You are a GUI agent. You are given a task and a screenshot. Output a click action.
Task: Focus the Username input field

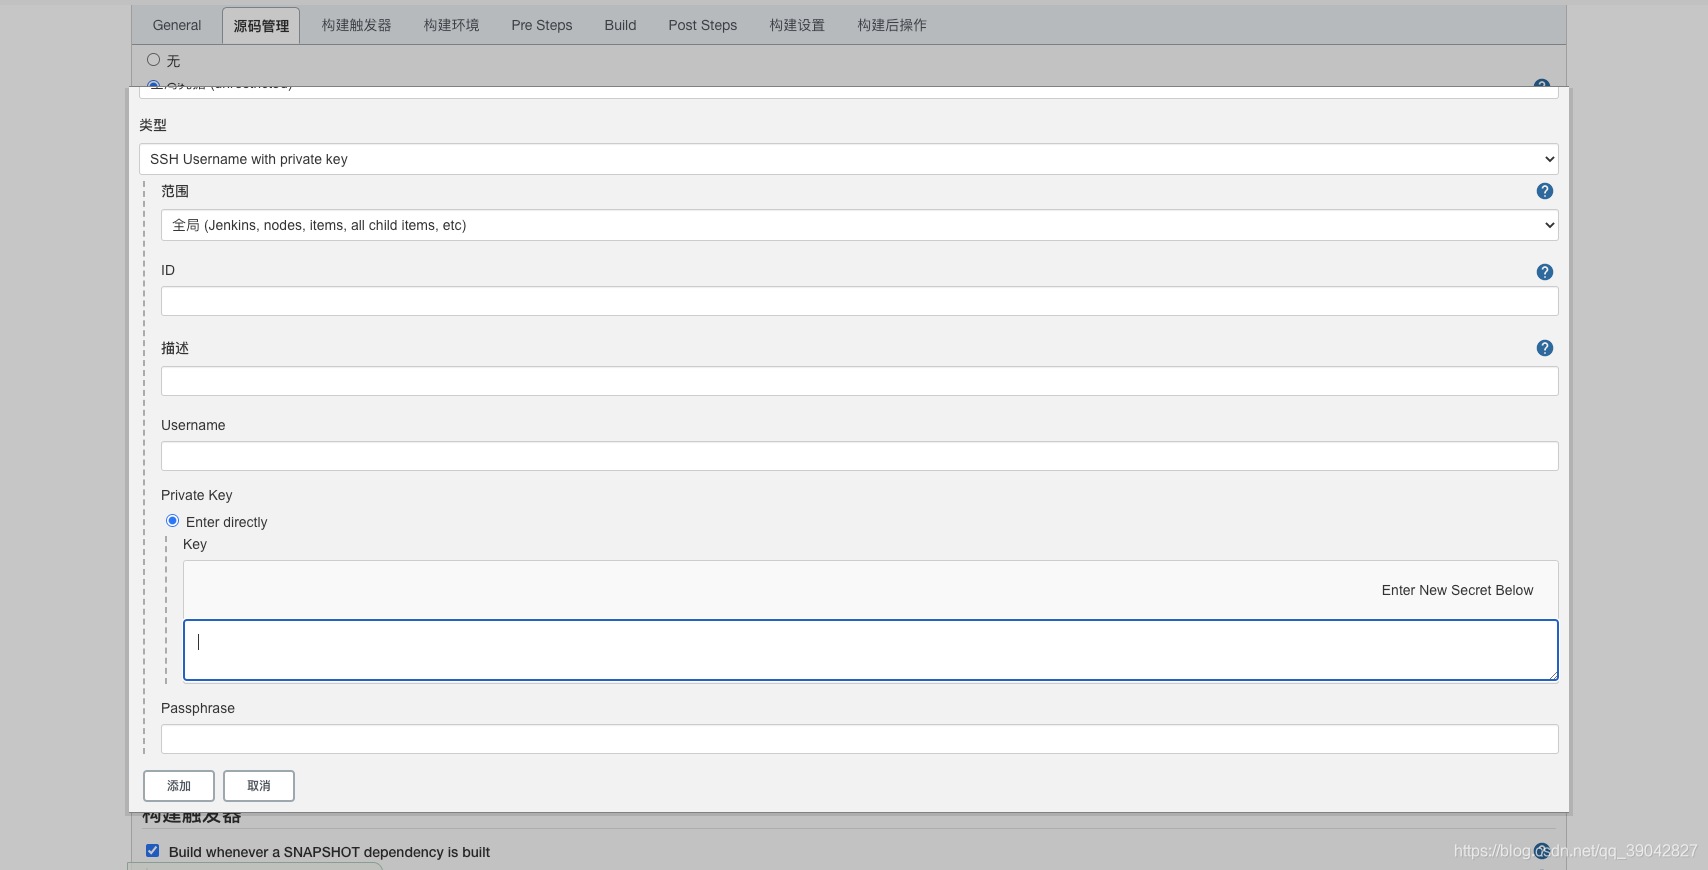[x=859, y=456]
